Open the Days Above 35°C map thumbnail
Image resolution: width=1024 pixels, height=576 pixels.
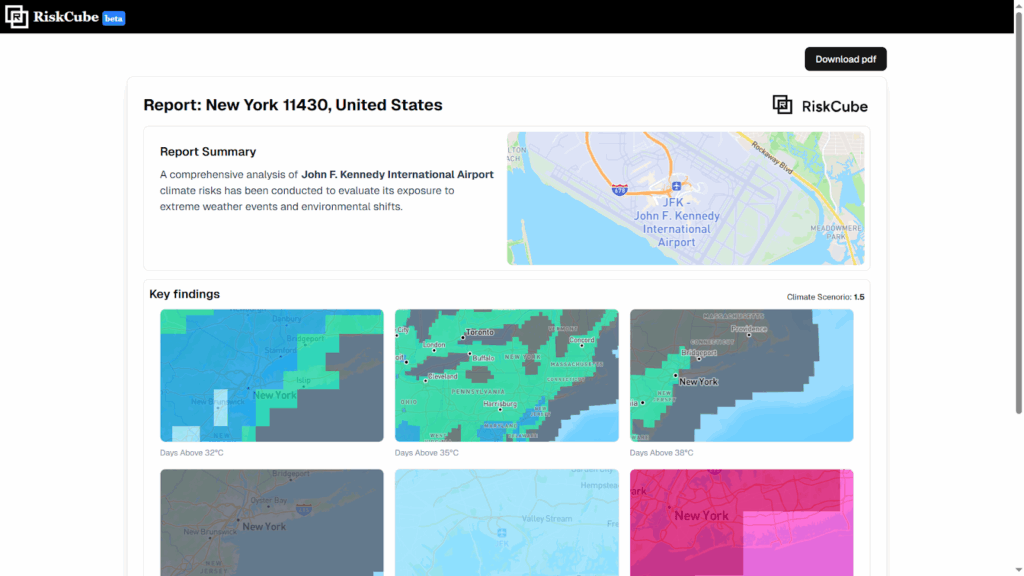(x=506, y=375)
